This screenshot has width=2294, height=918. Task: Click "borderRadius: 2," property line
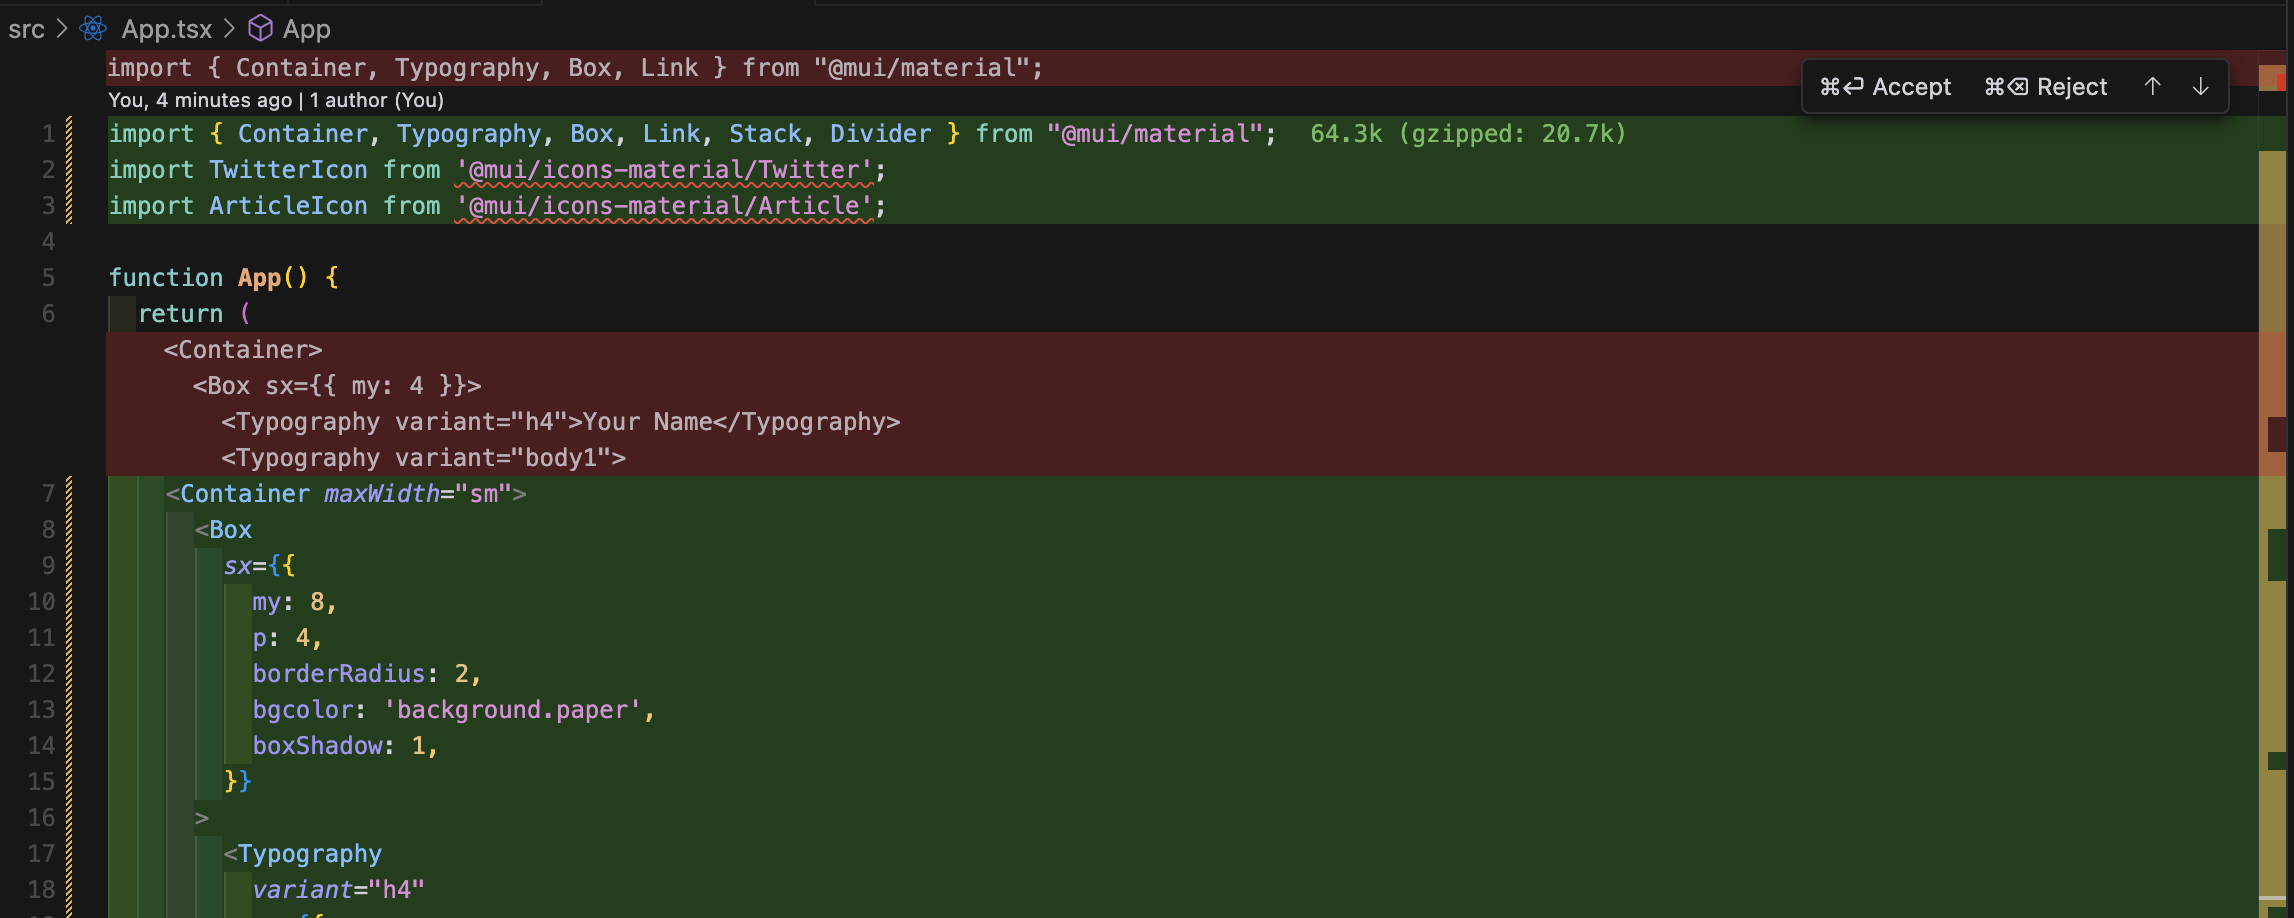click(367, 674)
